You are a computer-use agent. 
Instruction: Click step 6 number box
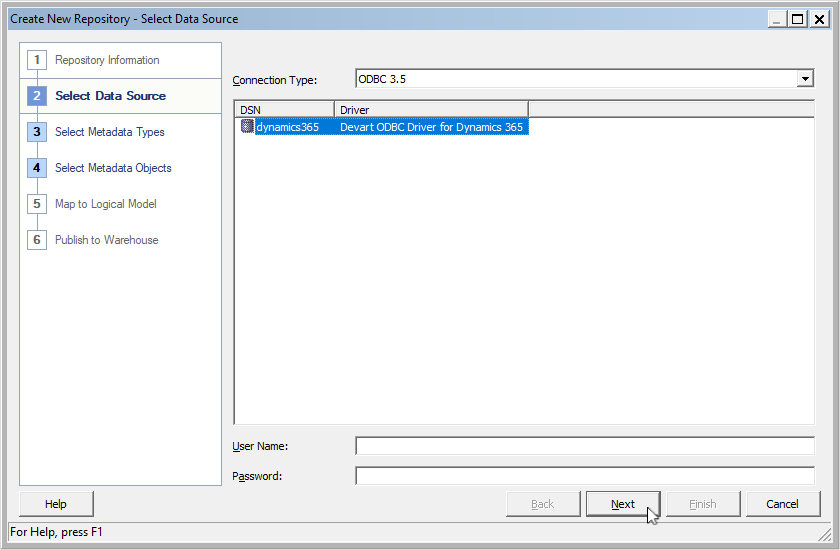37,239
